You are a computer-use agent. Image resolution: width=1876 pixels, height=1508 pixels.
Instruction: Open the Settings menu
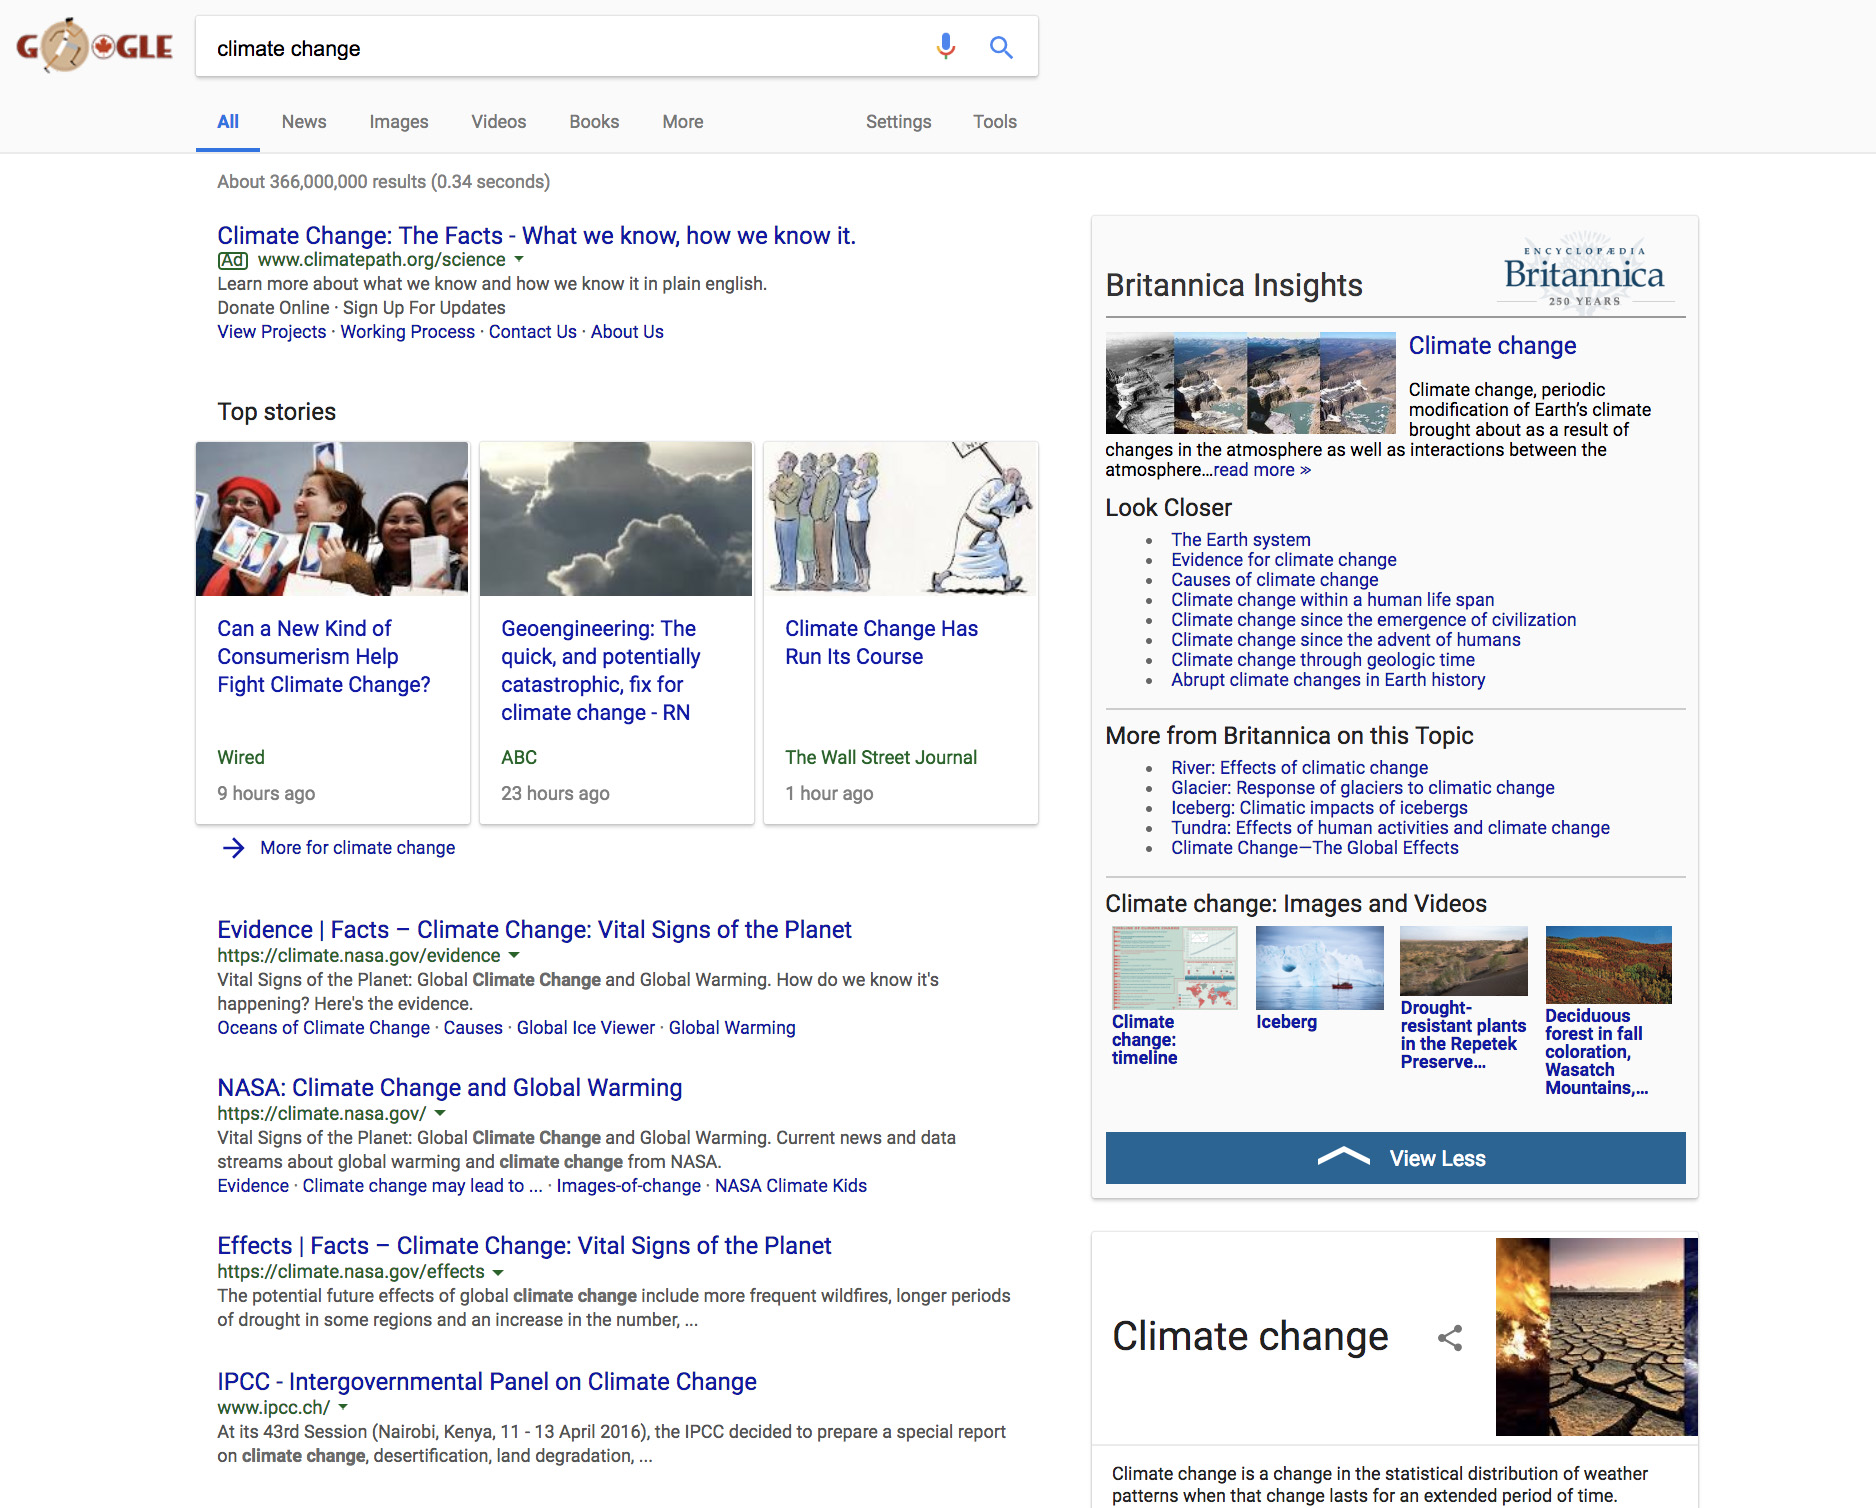tap(898, 122)
